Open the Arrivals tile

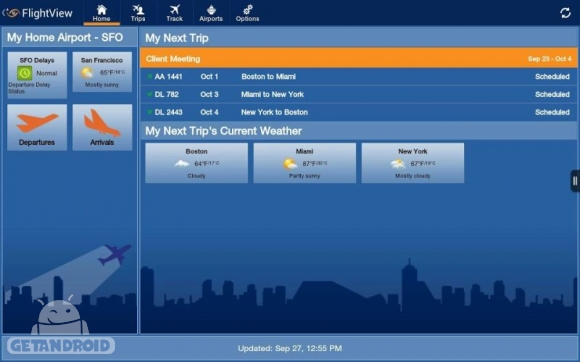tap(102, 127)
